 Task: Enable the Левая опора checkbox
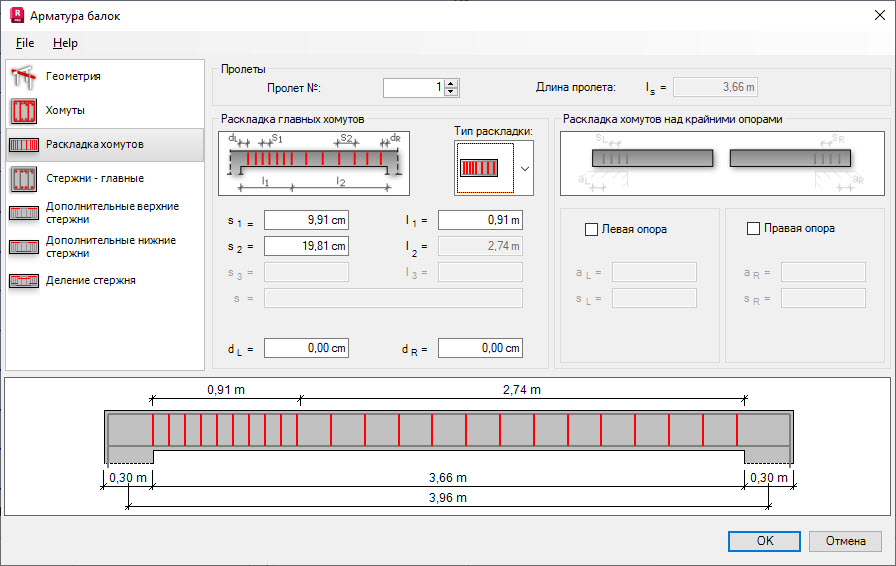pos(591,229)
